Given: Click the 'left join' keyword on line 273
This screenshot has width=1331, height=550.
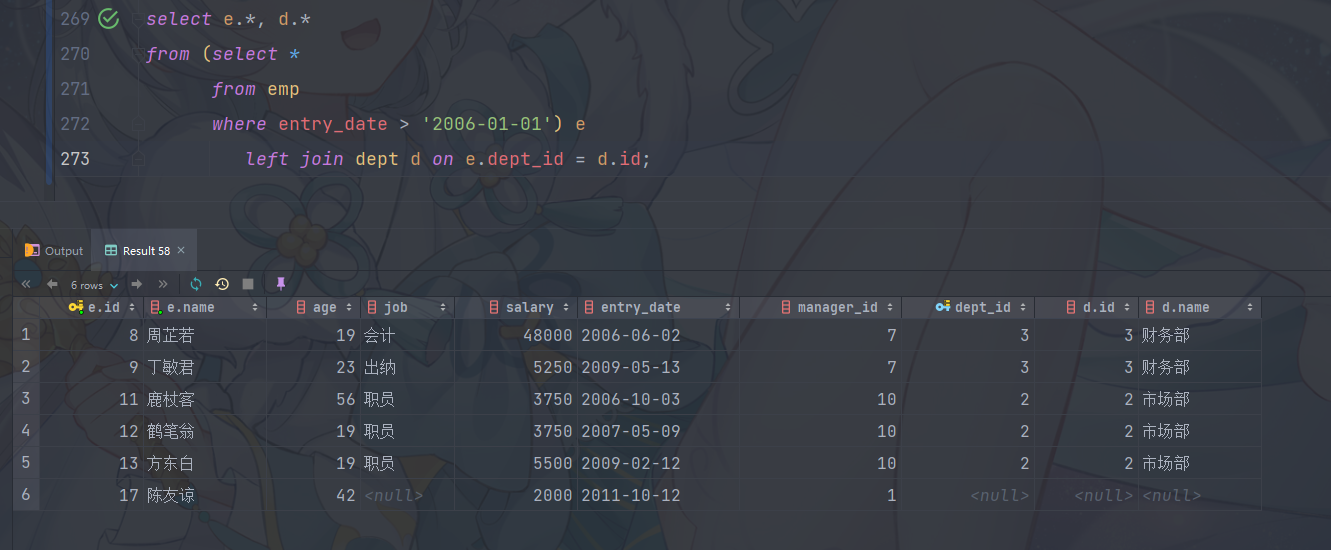Looking at the screenshot, I should 295,159.
